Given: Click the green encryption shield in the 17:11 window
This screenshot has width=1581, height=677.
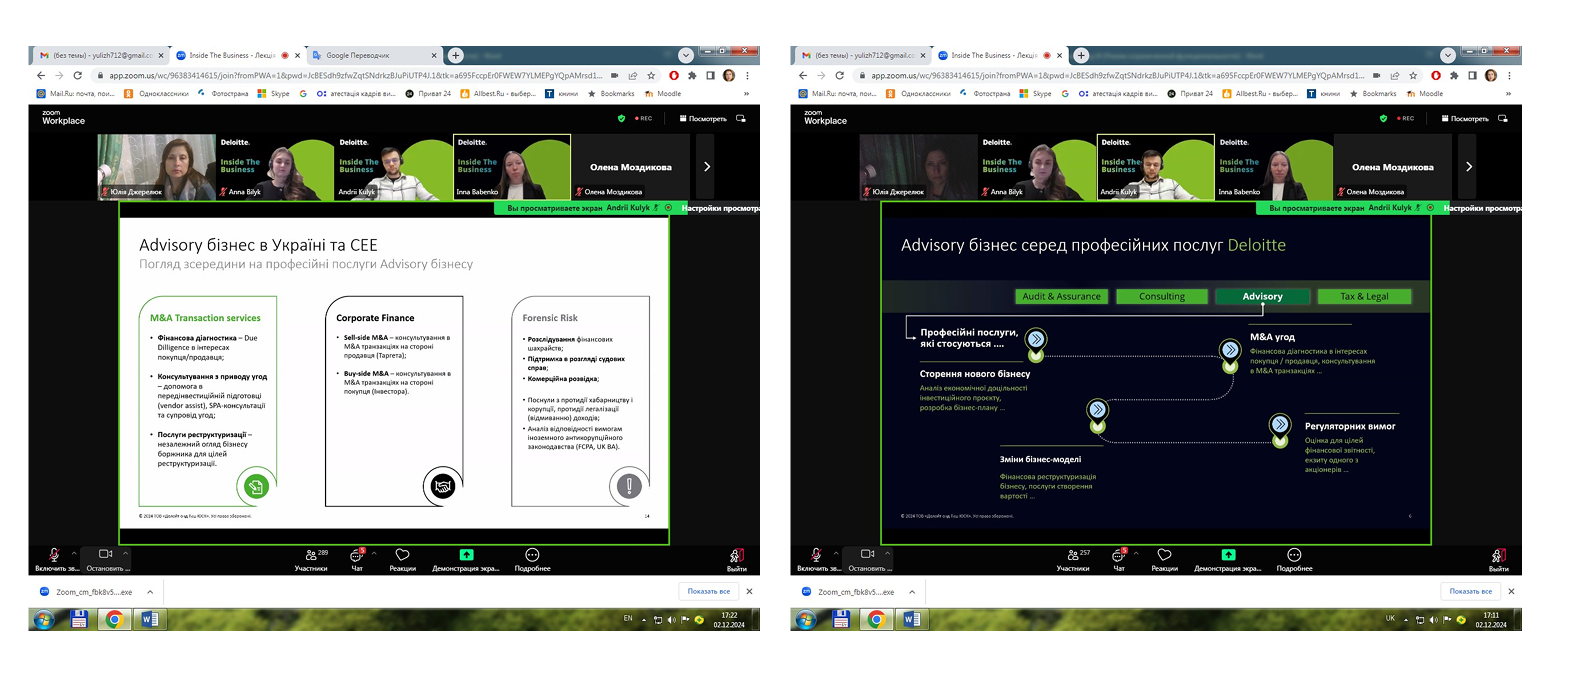Looking at the screenshot, I should click(1383, 118).
